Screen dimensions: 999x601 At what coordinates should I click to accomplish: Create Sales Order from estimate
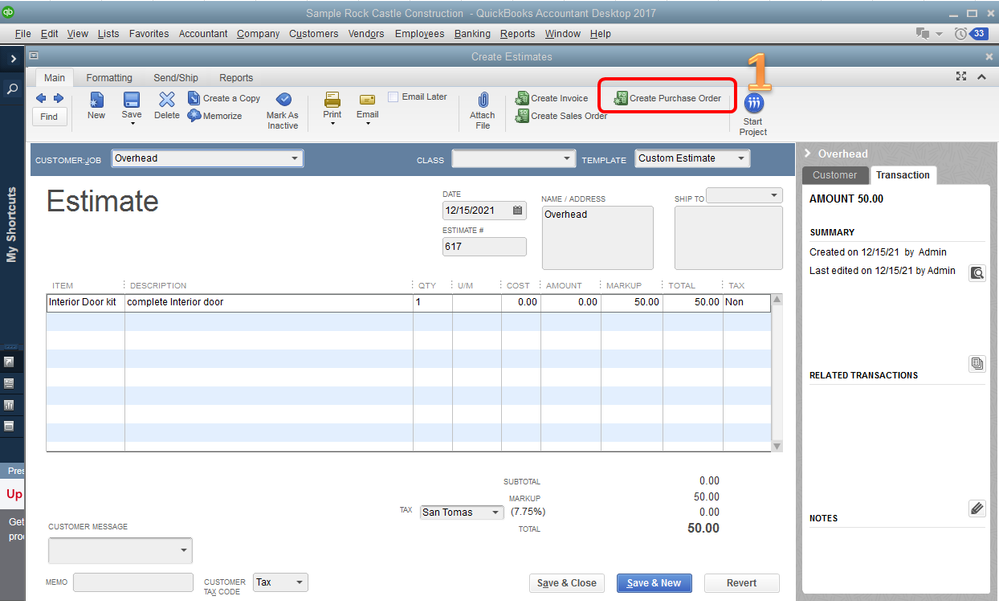point(561,116)
